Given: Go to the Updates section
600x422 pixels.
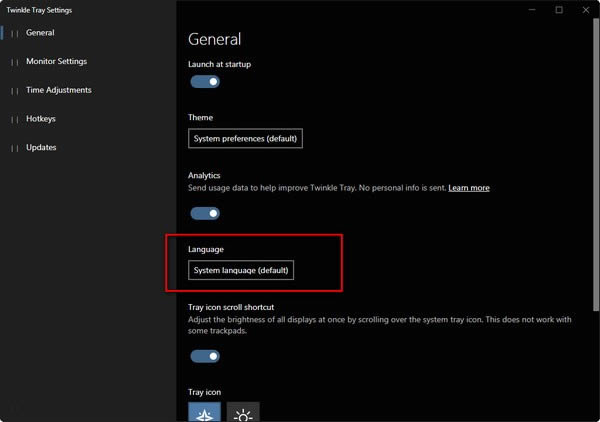Looking at the screenshot, I should [x=41, y=148].
